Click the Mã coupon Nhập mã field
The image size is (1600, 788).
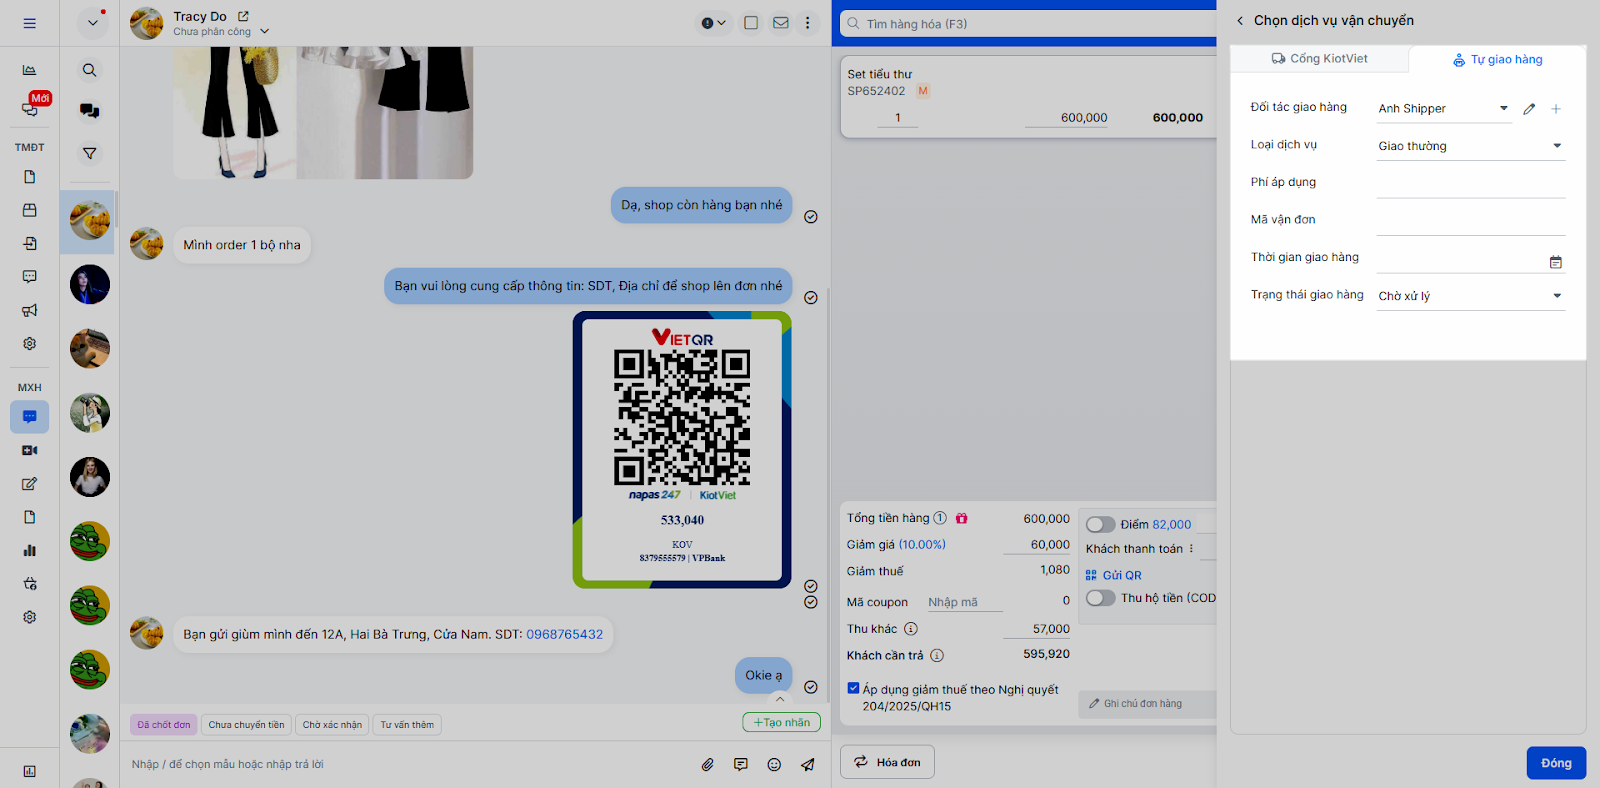[x=965, y=602]
